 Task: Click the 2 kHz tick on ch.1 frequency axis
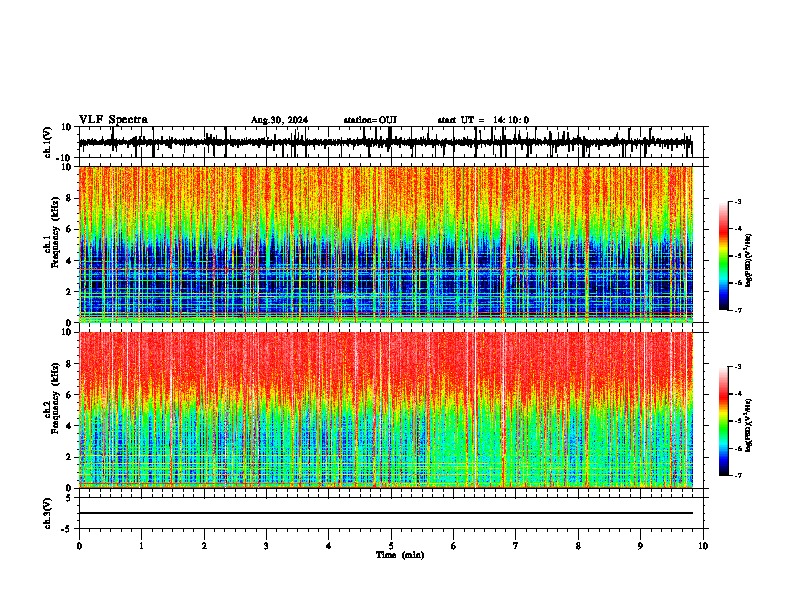[x=69, y=292]
